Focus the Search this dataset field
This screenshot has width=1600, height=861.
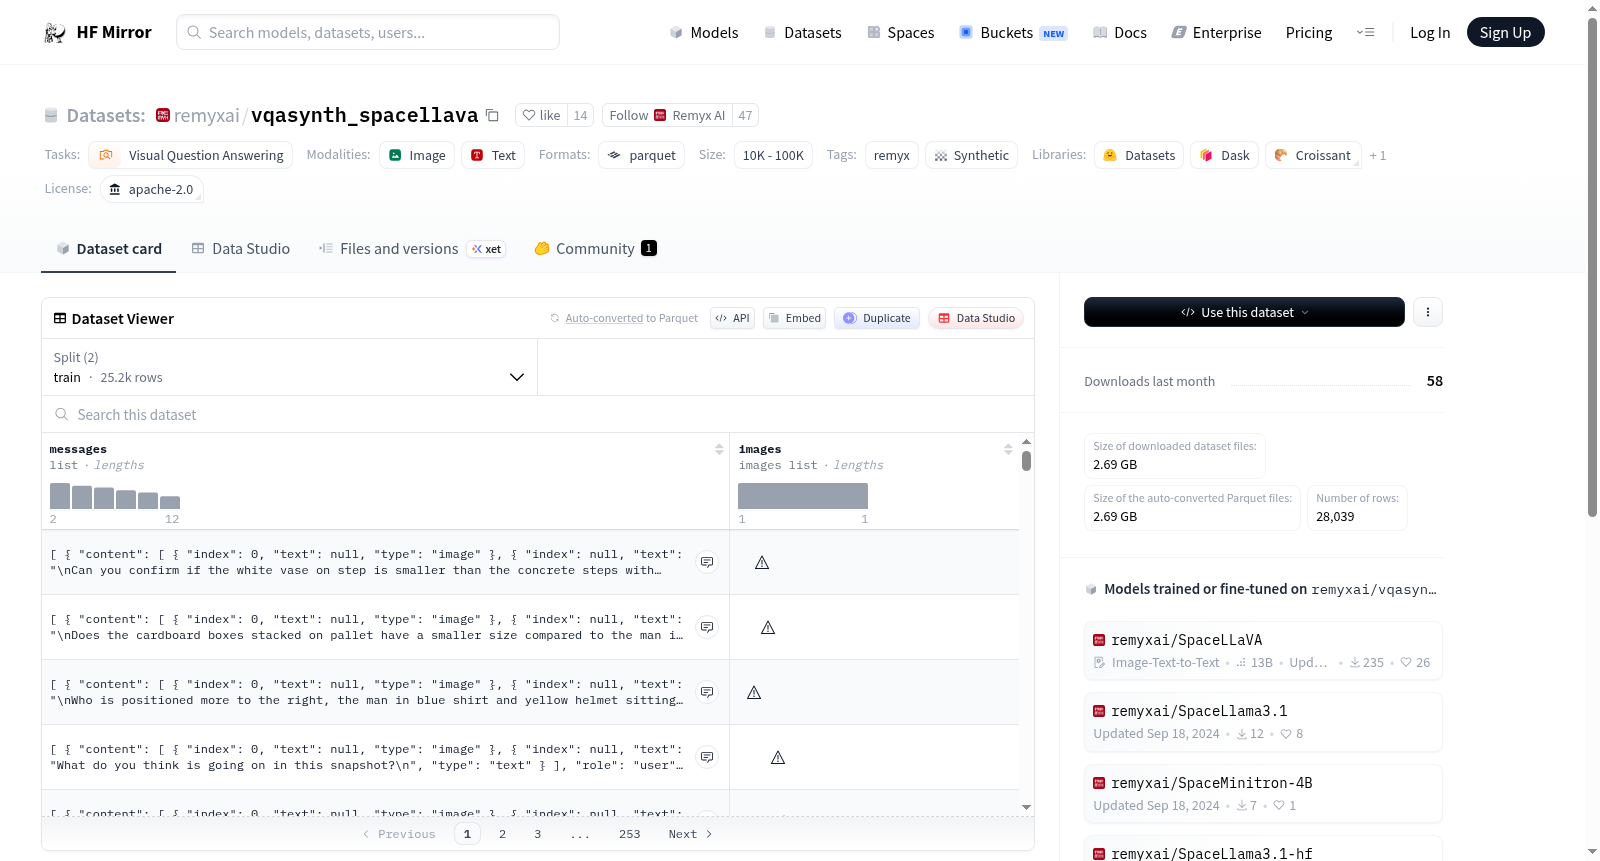click(x=538, y=414)
